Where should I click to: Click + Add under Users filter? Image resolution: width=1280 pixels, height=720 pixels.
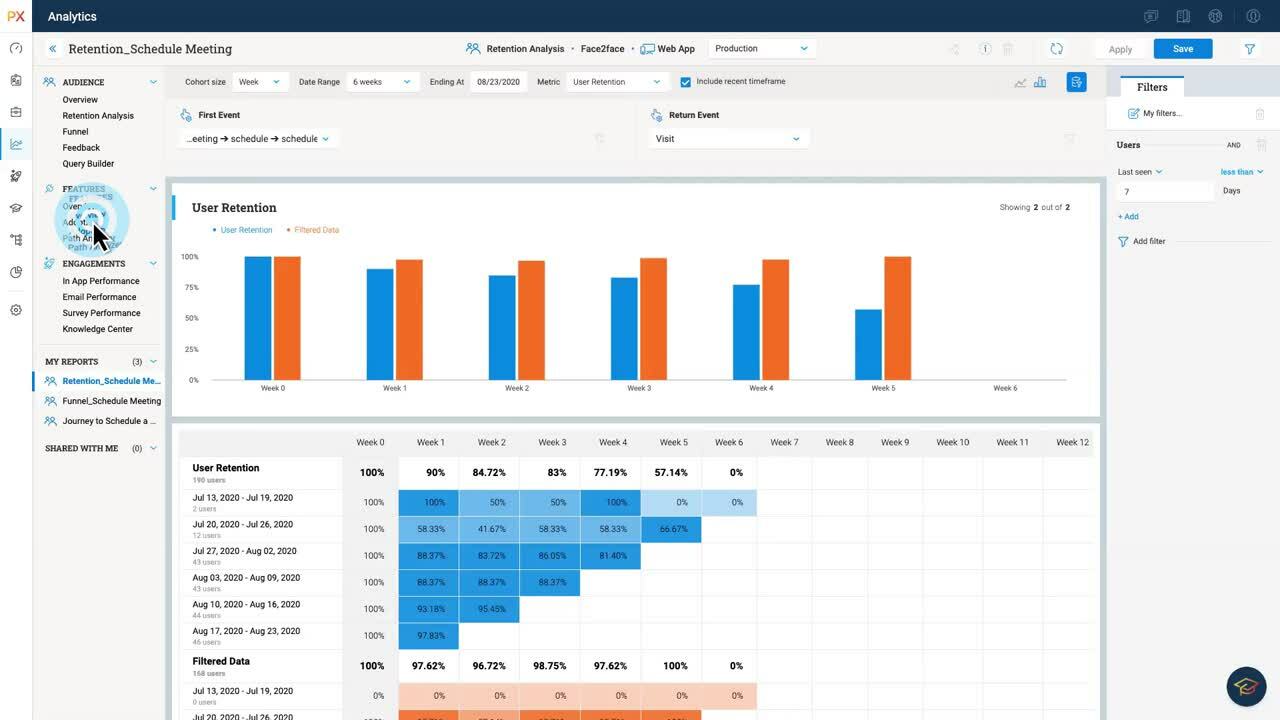(1128, 216)
